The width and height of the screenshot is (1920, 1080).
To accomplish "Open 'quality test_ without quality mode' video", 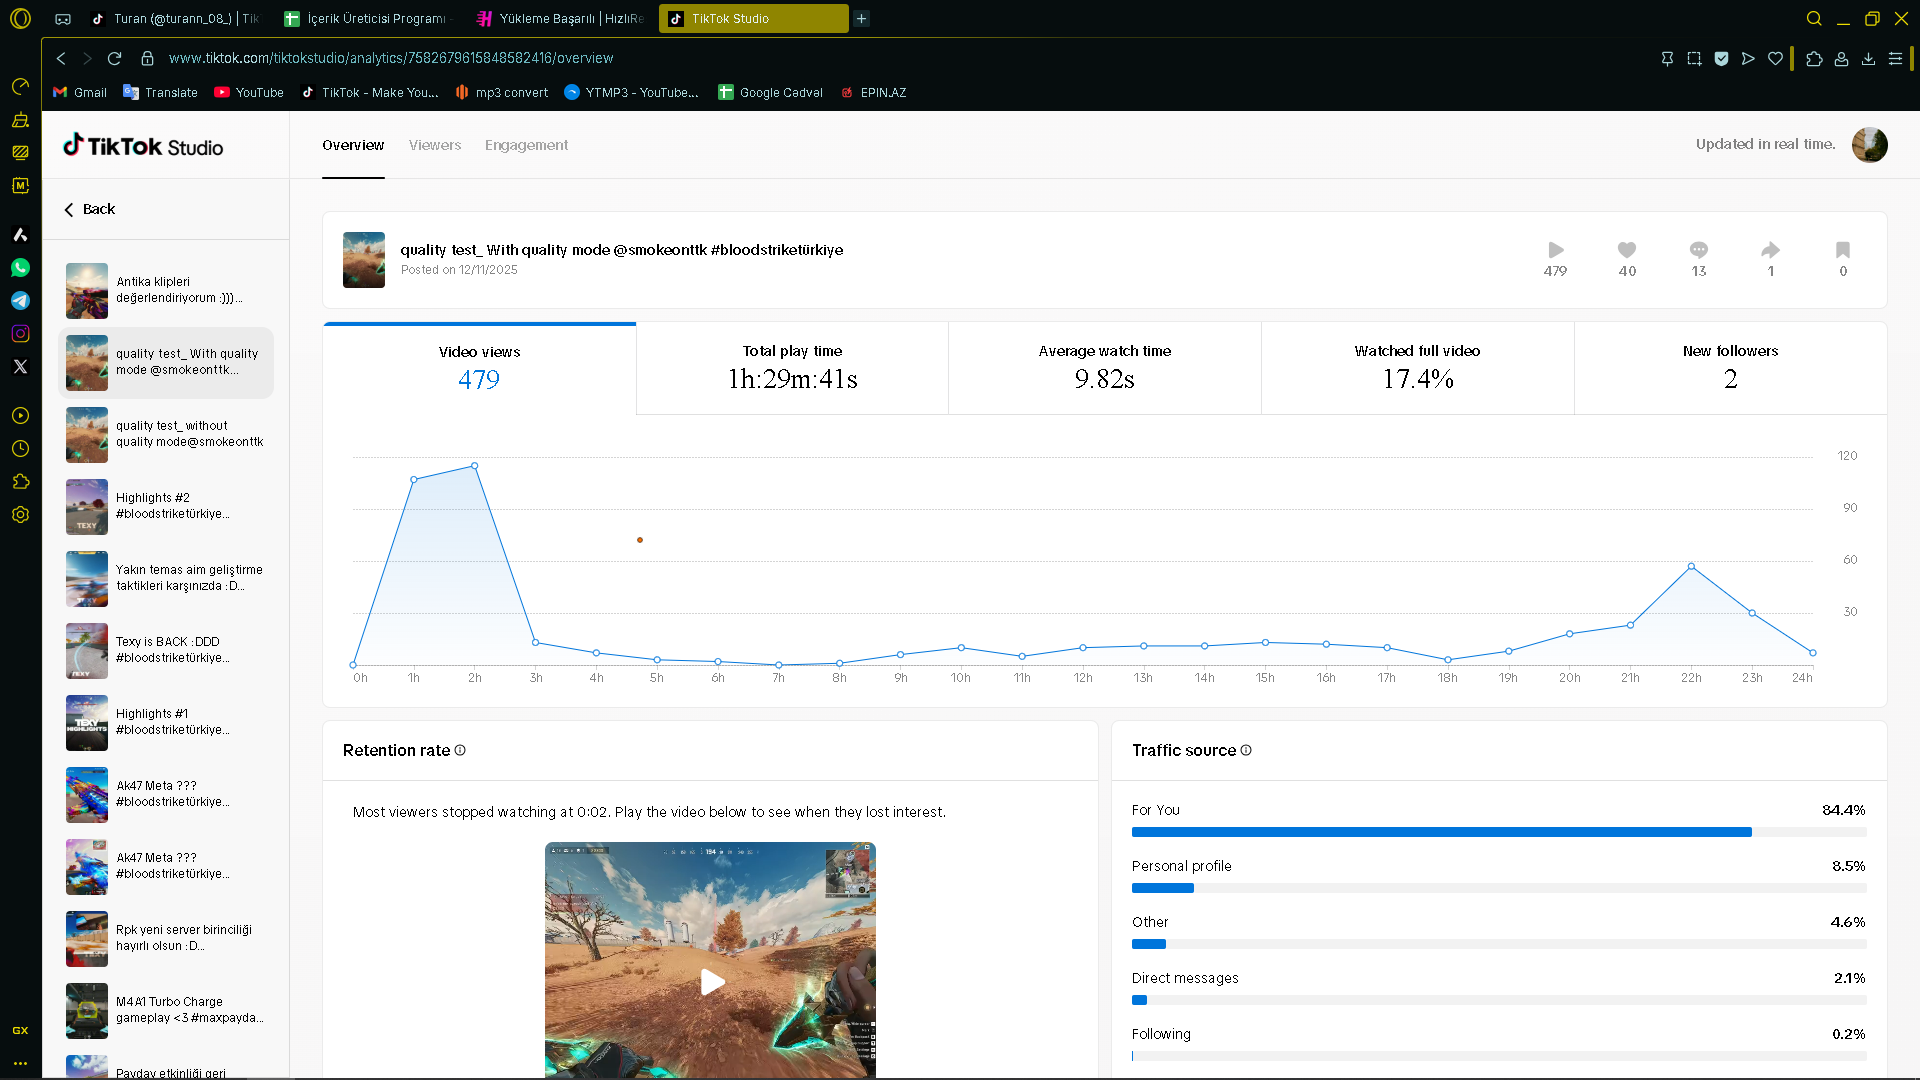I will (x=166, y=435).
